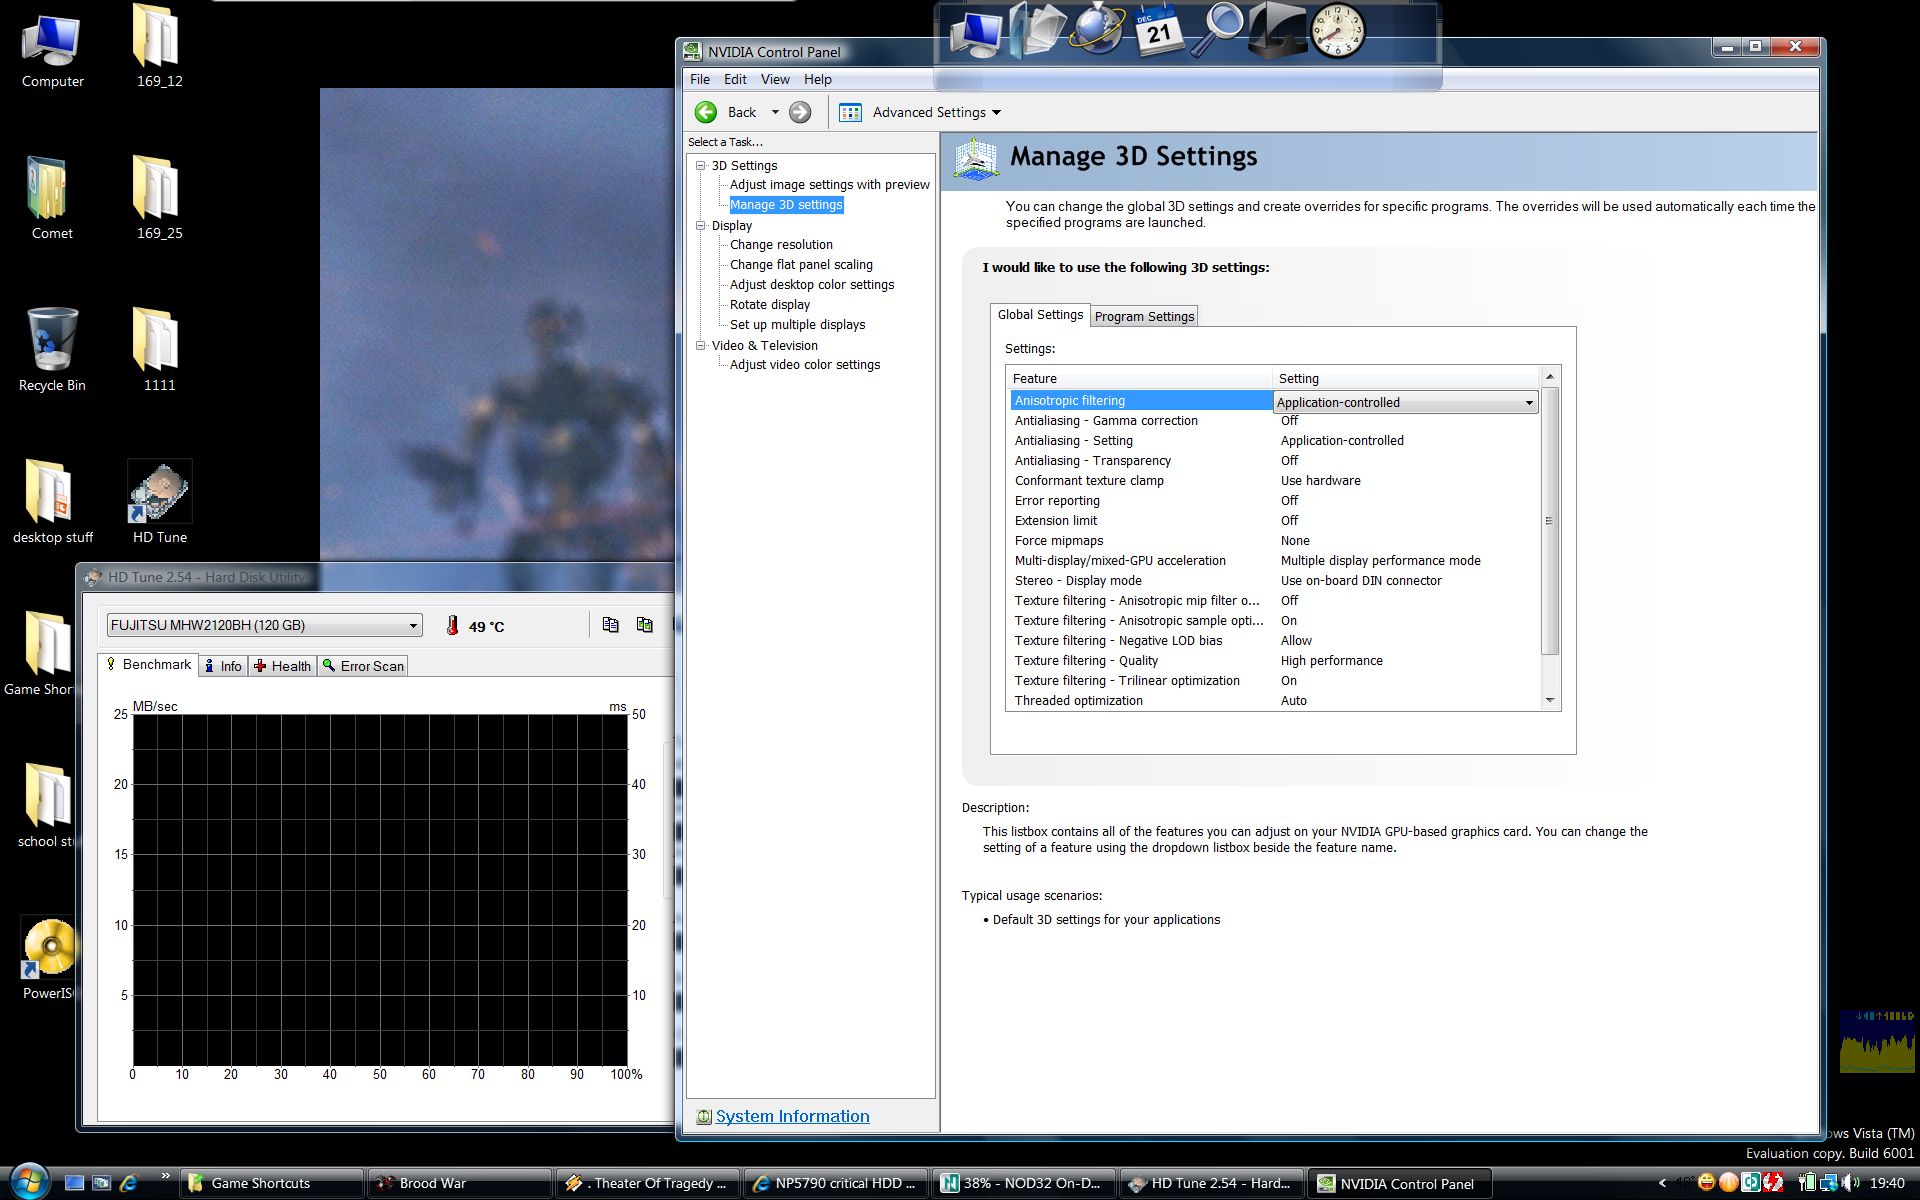
Task: Click the green Back arrow icon
Action: pos(706,112)
